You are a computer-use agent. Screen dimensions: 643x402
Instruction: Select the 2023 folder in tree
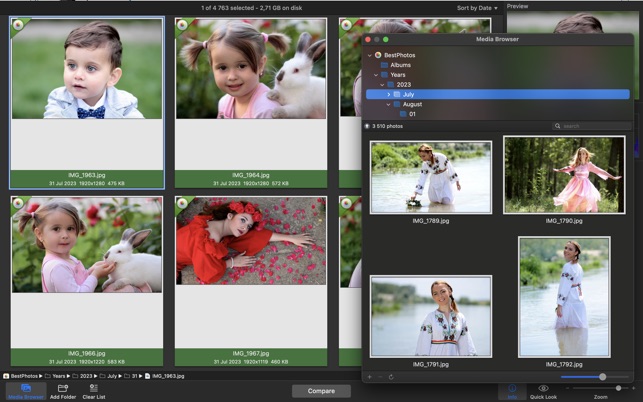coord(403,84)
